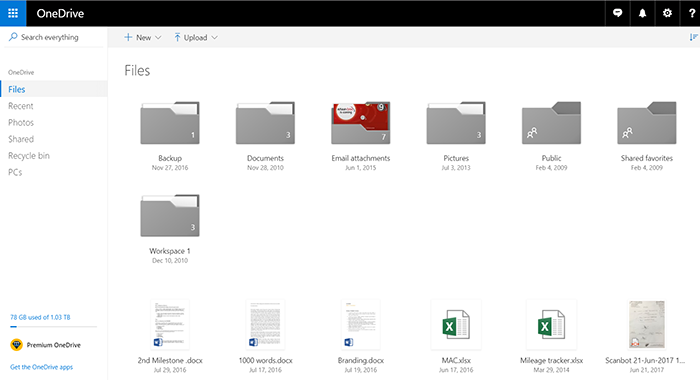Click the Shared favorites label

(647, 158)
